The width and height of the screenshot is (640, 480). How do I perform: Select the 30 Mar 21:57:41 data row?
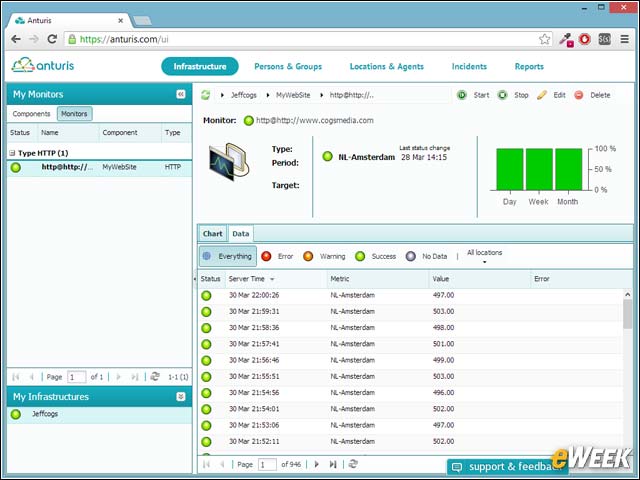click(x=411, y=344)
